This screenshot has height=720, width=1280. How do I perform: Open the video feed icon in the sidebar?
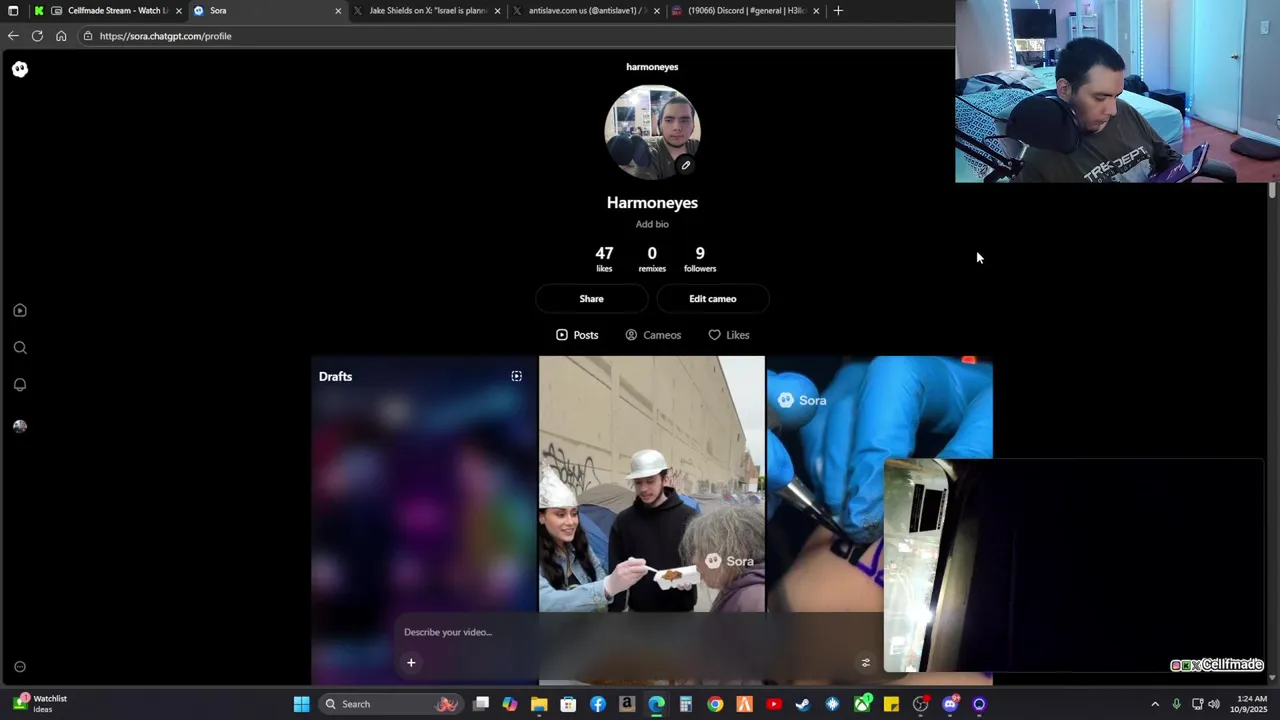point(20,310)
